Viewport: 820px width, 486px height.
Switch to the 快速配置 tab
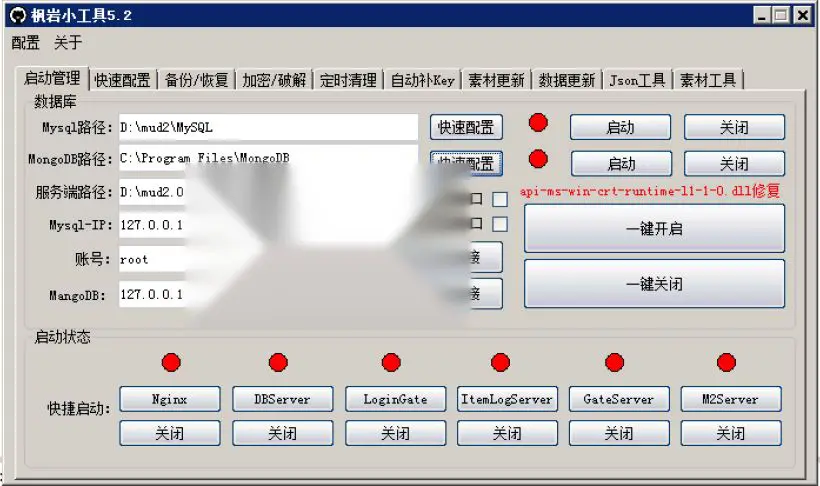point(122,80)
